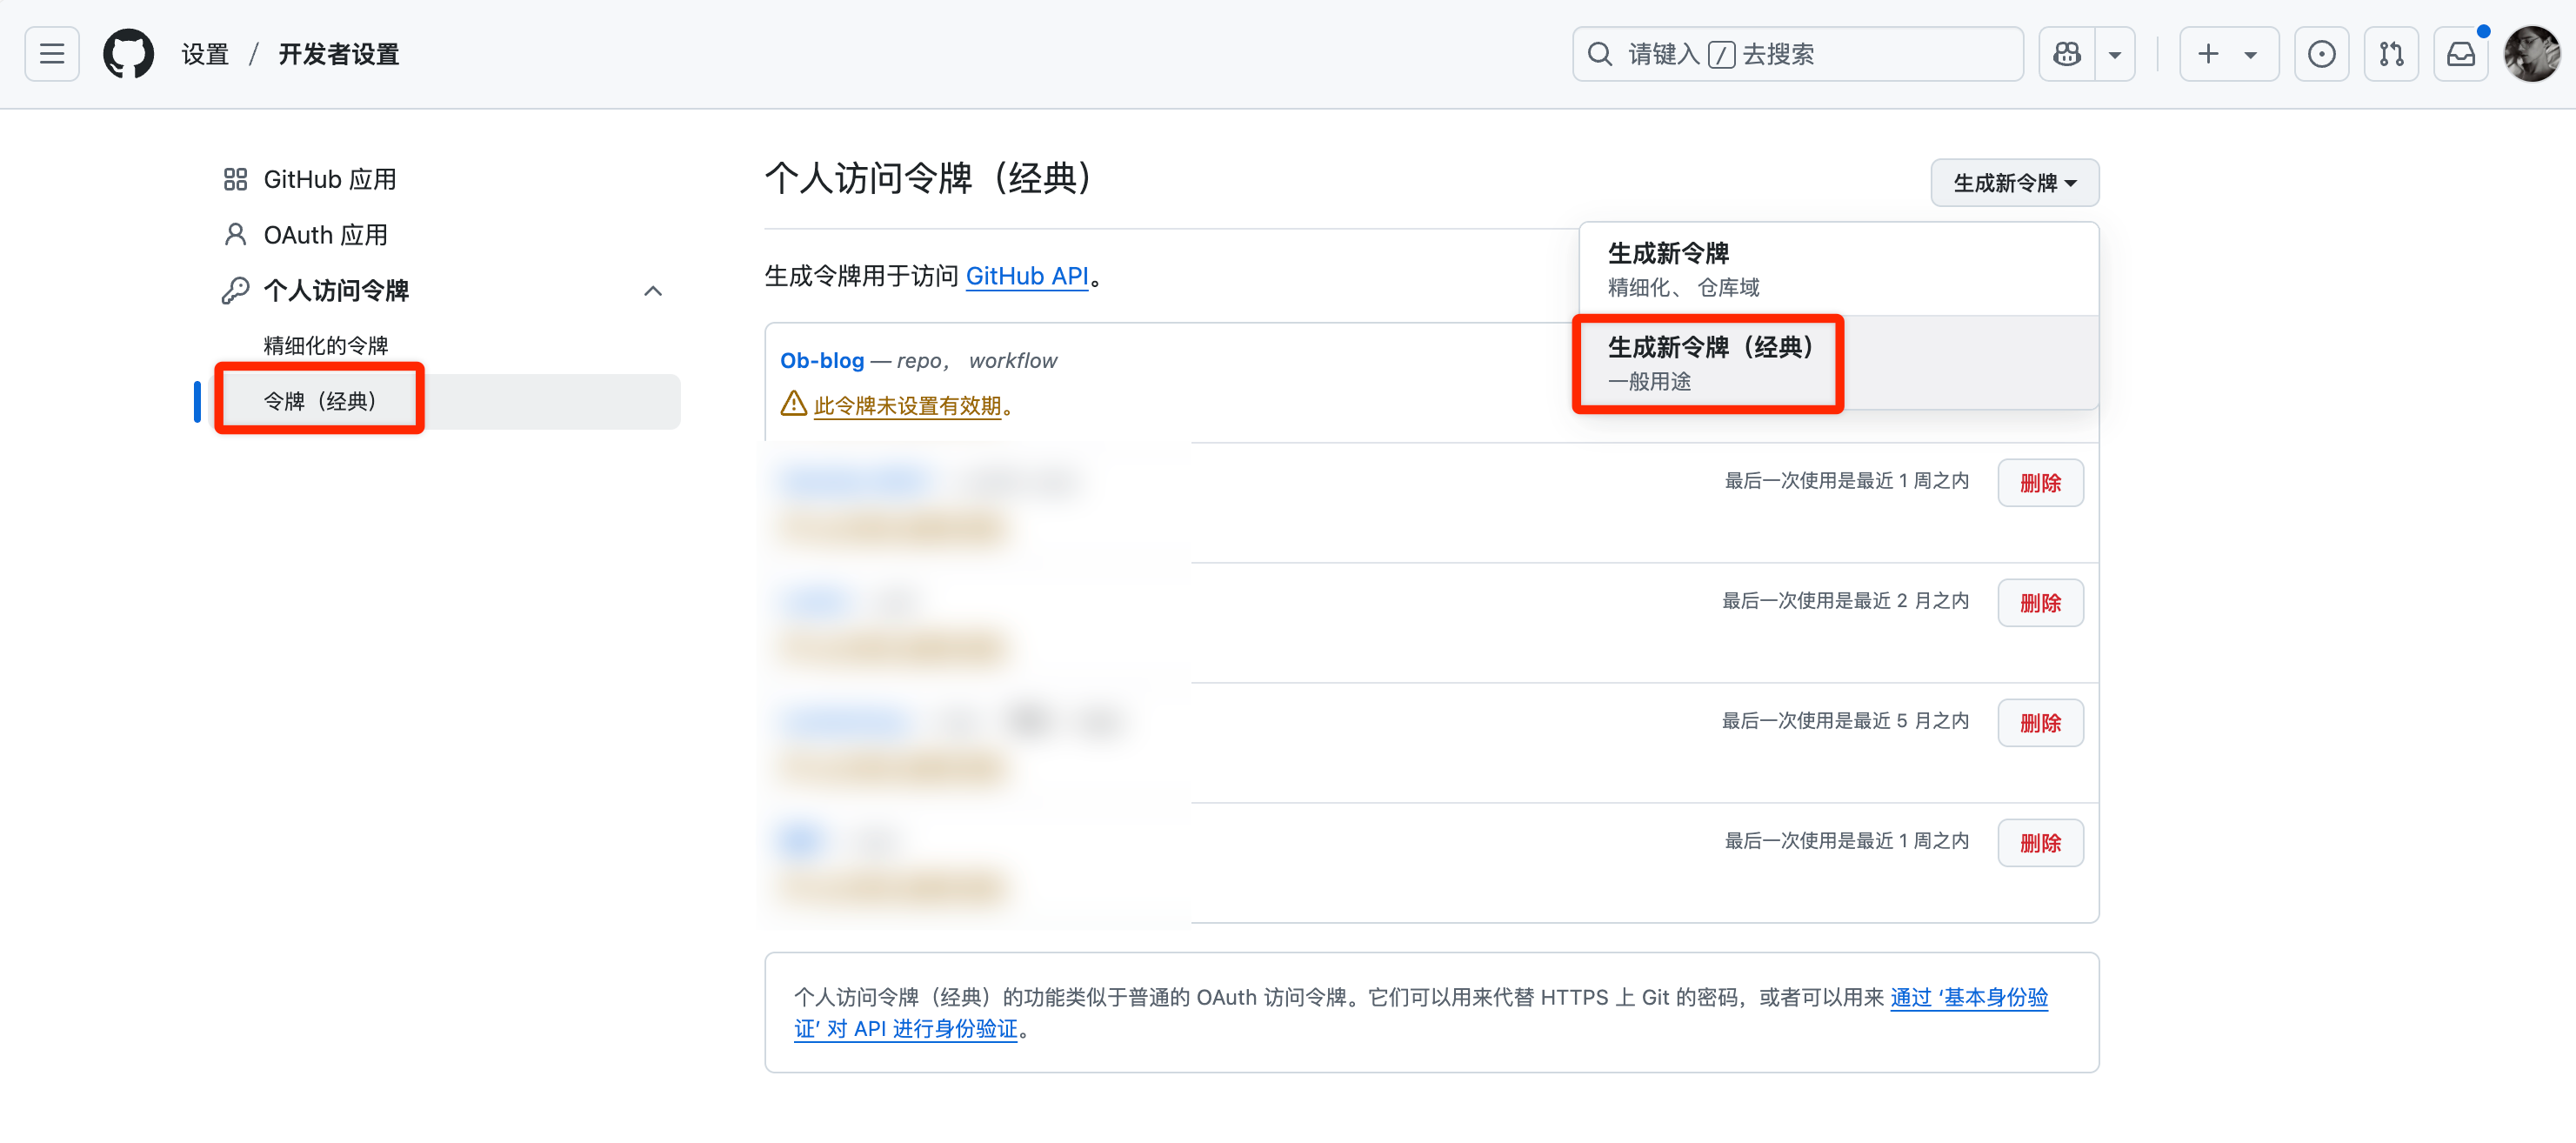The width and height of the screenshot is (2576, 1143).
Task: Open 精细化的令牌 sidebar item
Action: click(325, 346)
